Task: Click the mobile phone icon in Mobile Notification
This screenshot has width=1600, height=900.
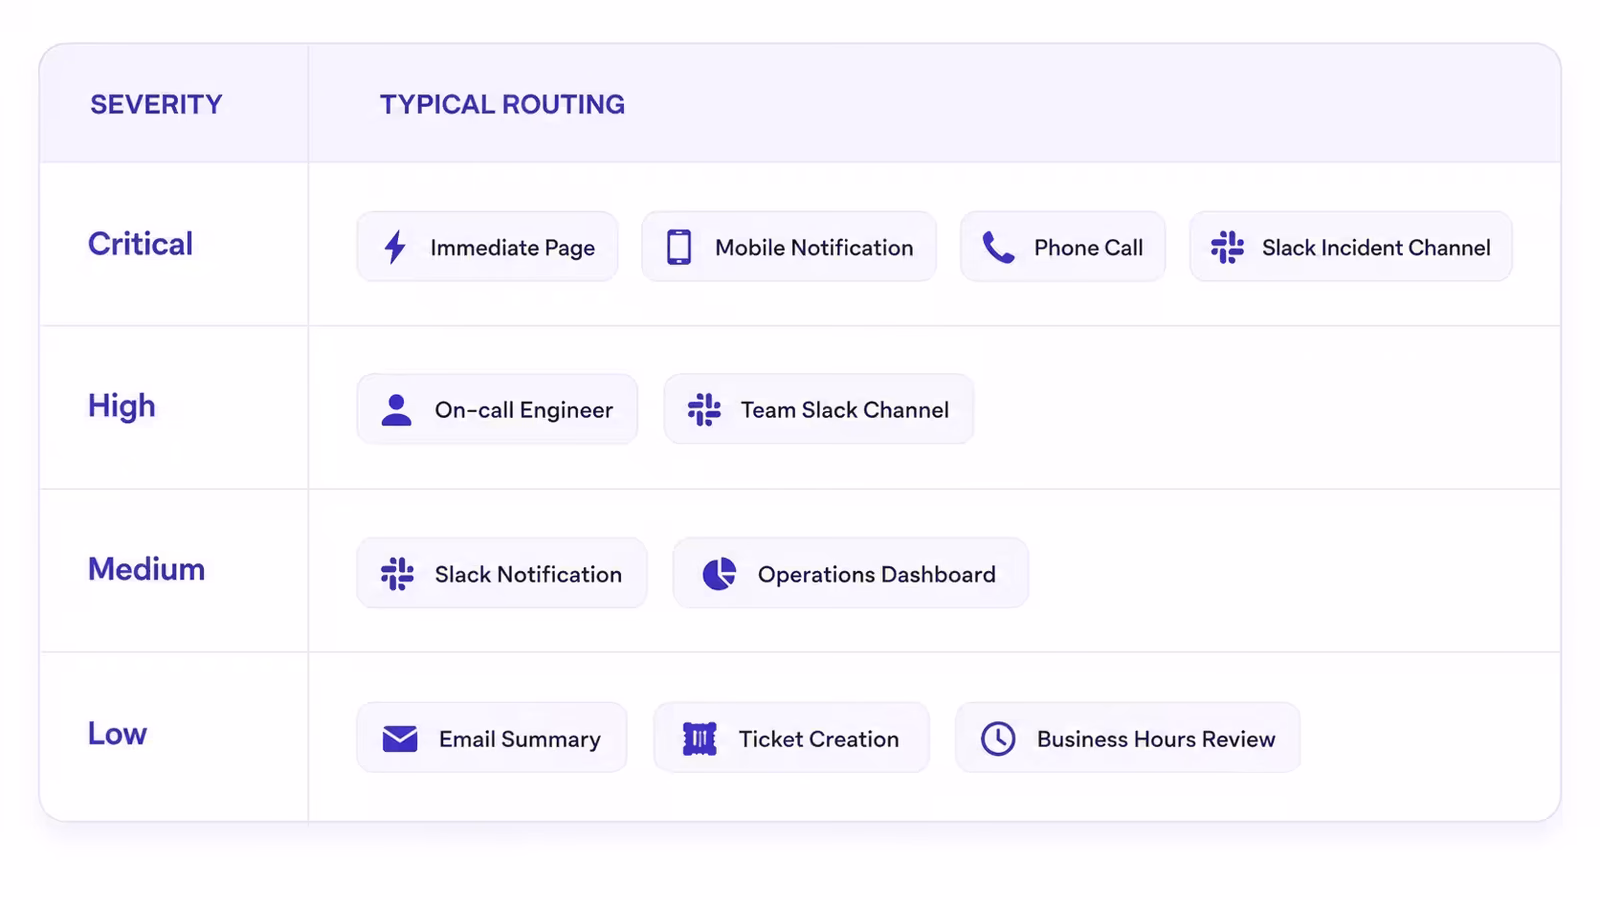Action: tap(679, 247)
